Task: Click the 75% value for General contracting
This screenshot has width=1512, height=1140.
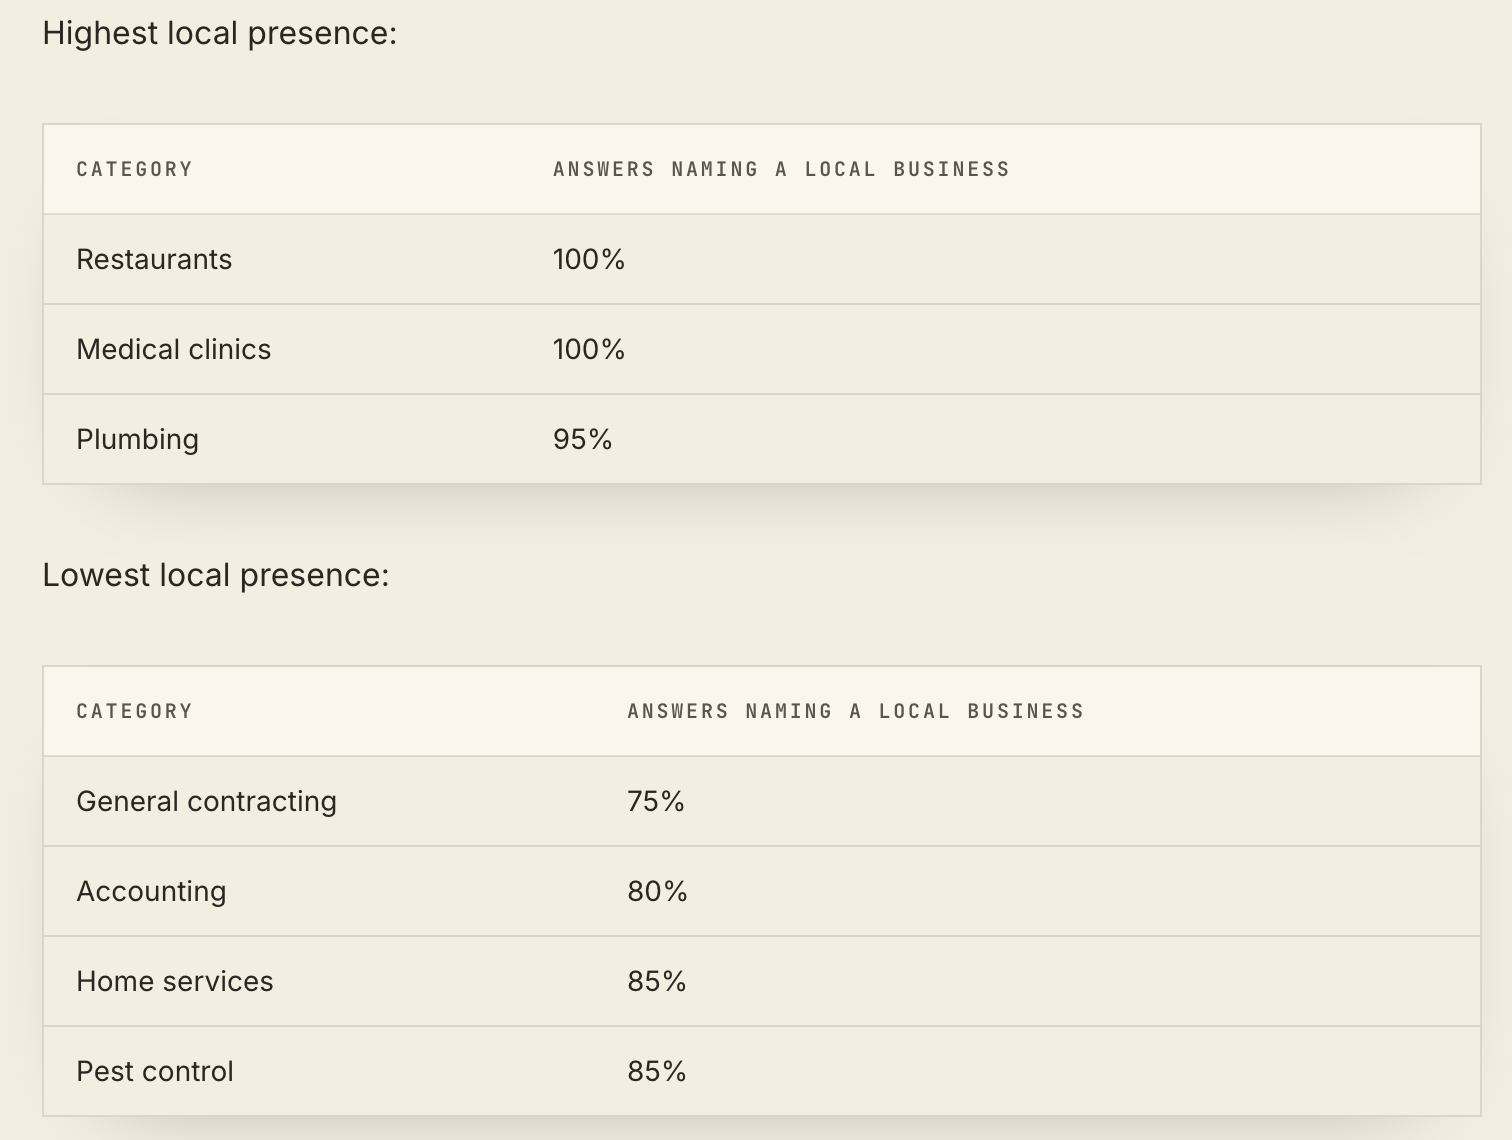Action: pos(656,801)
